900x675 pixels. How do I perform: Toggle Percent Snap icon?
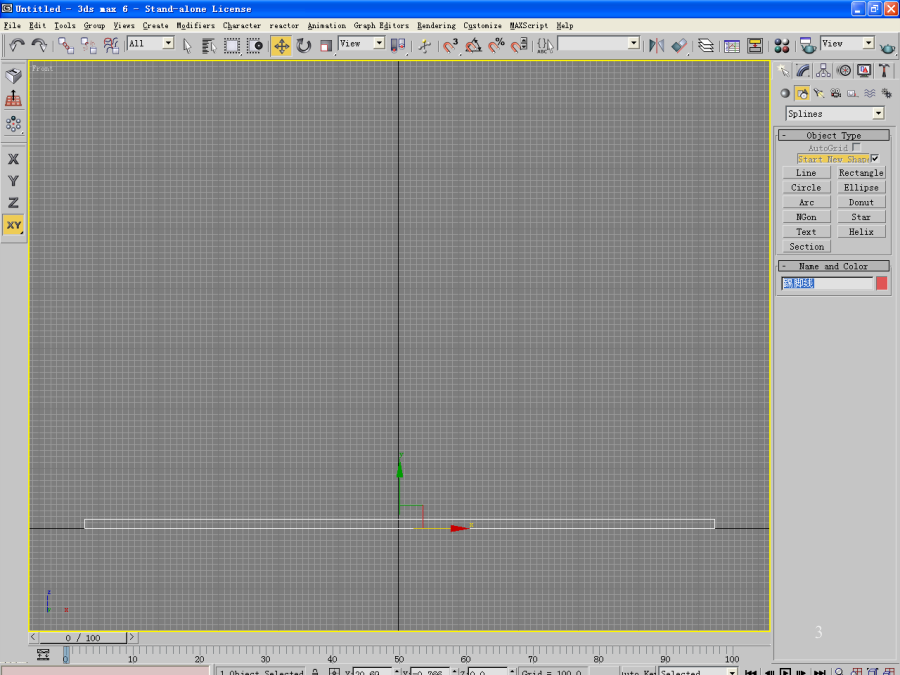pos(496,45)
